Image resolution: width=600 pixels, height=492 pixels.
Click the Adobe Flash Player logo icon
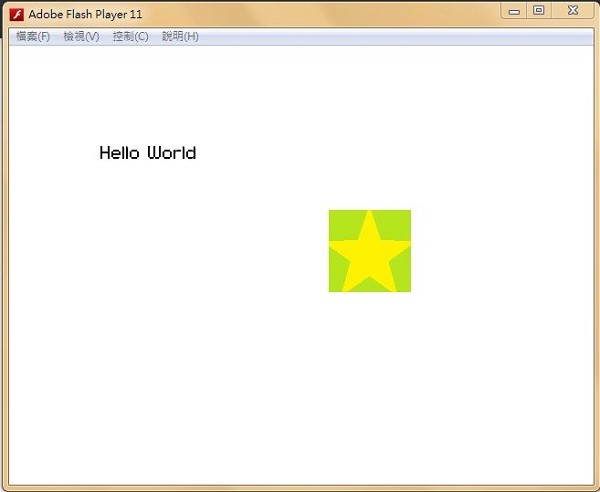[16, 15]
